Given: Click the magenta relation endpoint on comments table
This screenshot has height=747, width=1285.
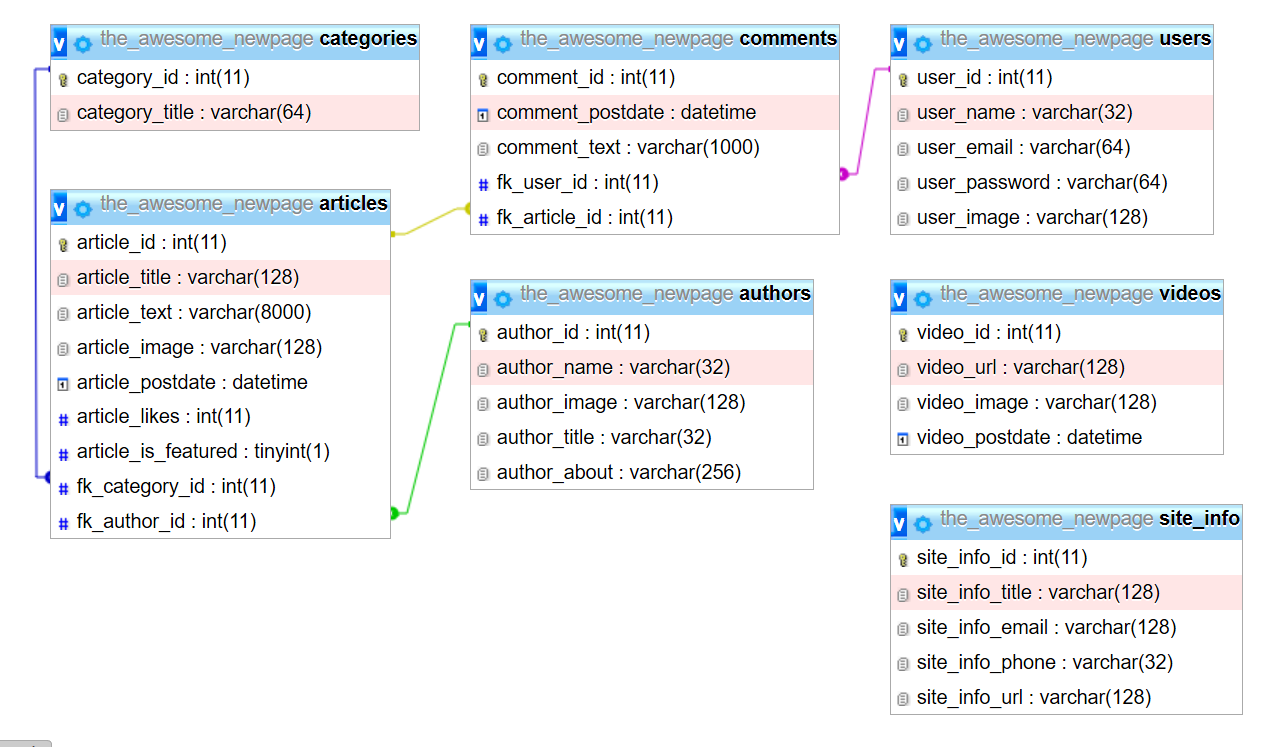Looking at the screenshot, I should click(x=844, y=174).
